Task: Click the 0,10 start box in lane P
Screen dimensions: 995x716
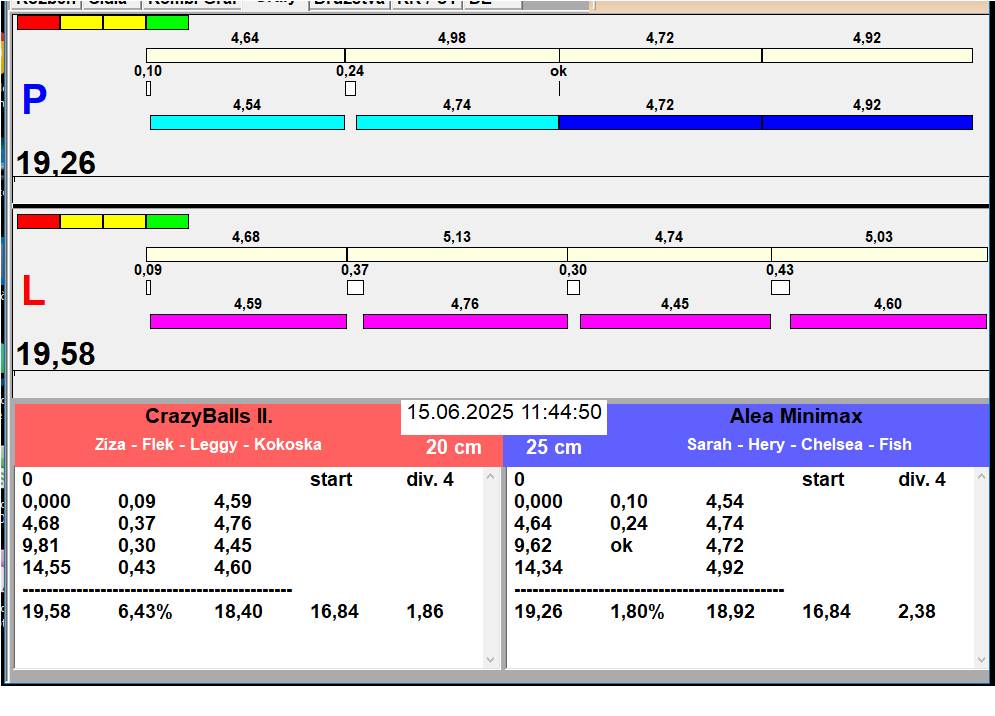Action: click(148, 89)
